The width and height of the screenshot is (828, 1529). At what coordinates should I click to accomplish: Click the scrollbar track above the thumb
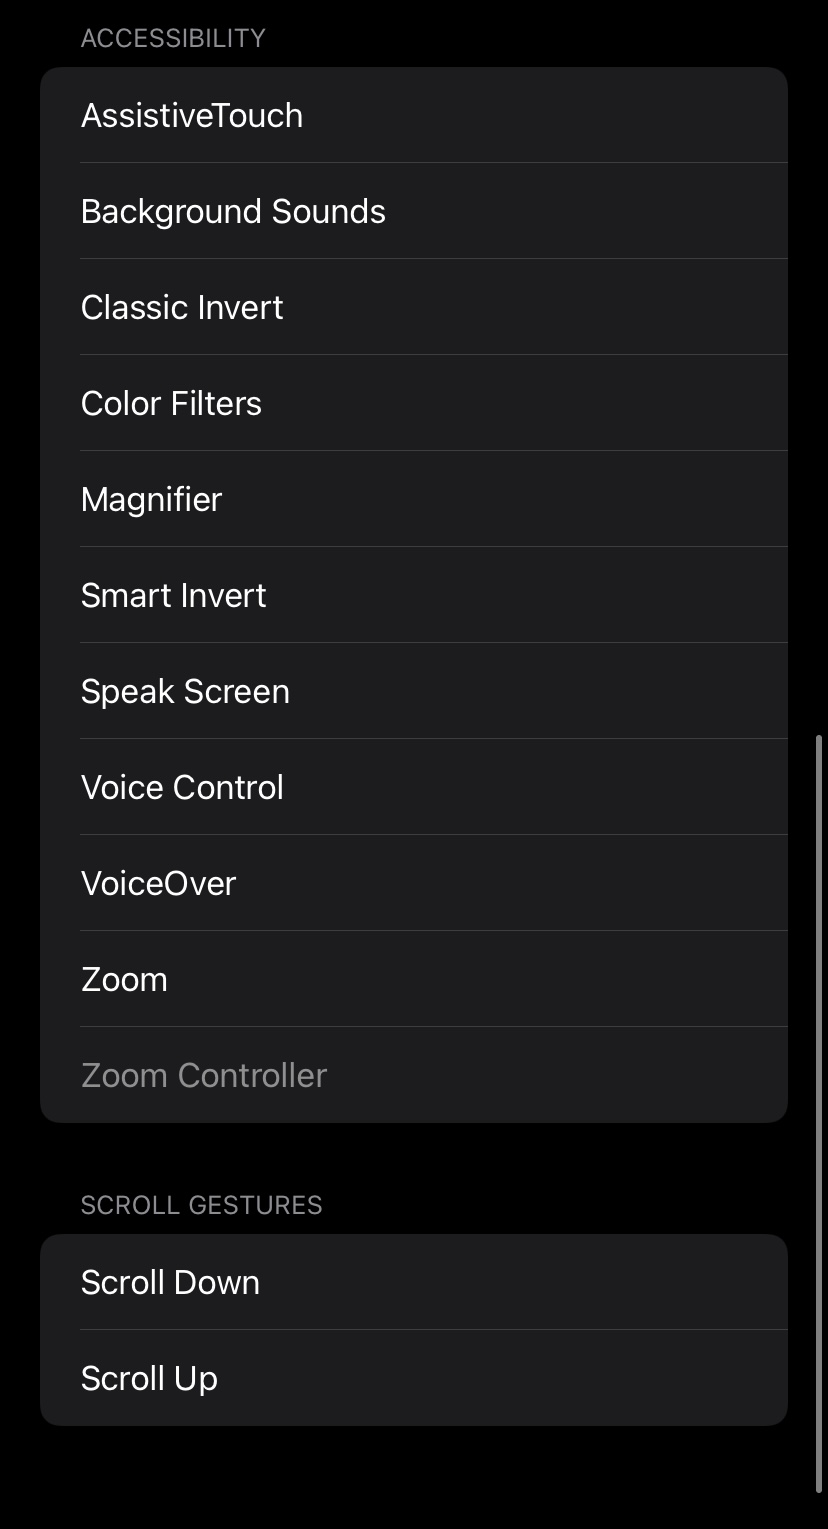click(x=819, y=400)
